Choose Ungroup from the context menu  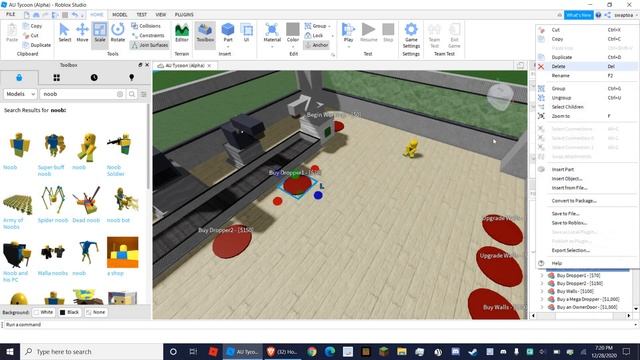[587, 98]
